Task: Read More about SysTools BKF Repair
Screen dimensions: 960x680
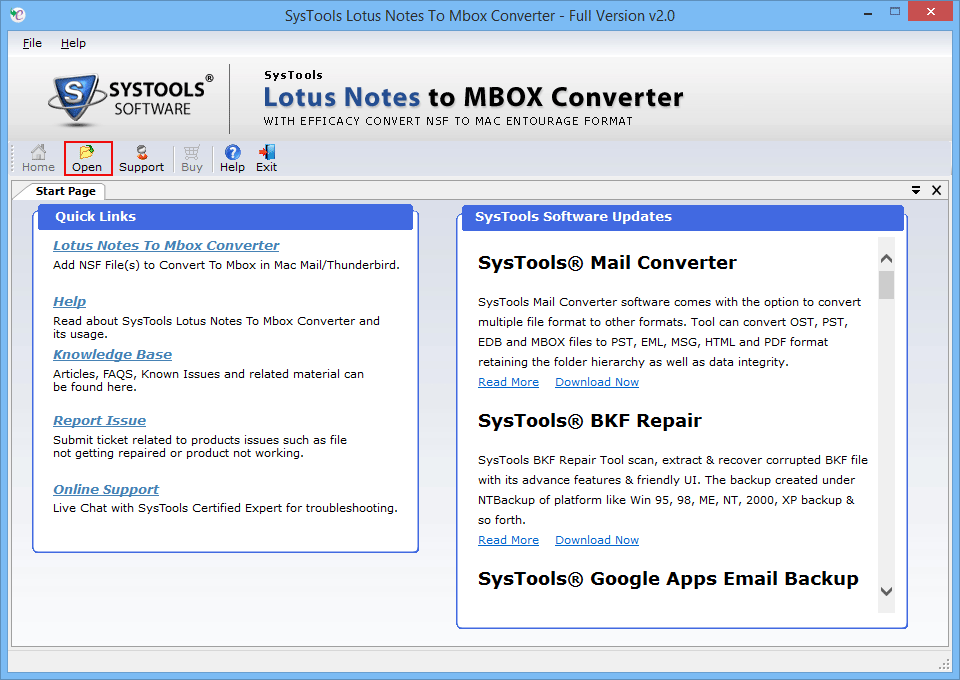Action: coord(508,540)
